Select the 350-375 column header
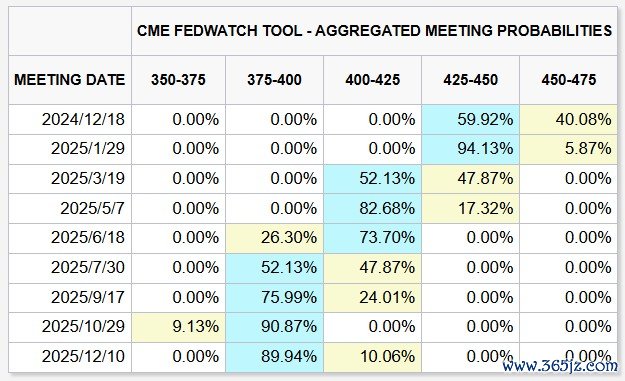 [x=178, y=80]
